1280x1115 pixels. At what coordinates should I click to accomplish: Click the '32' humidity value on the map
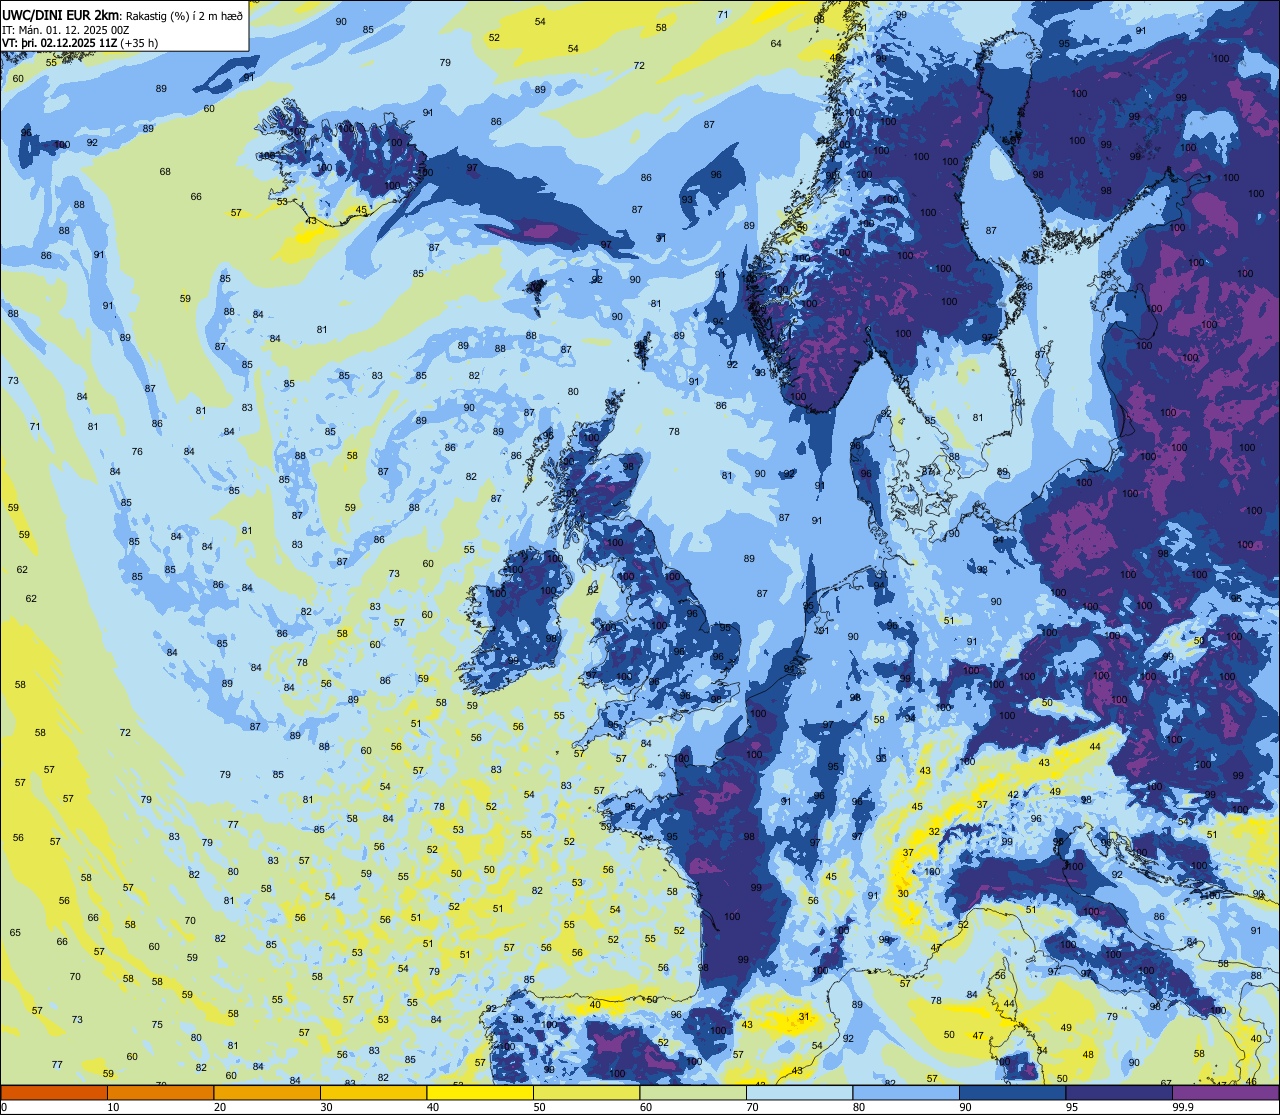pos(934,832)
